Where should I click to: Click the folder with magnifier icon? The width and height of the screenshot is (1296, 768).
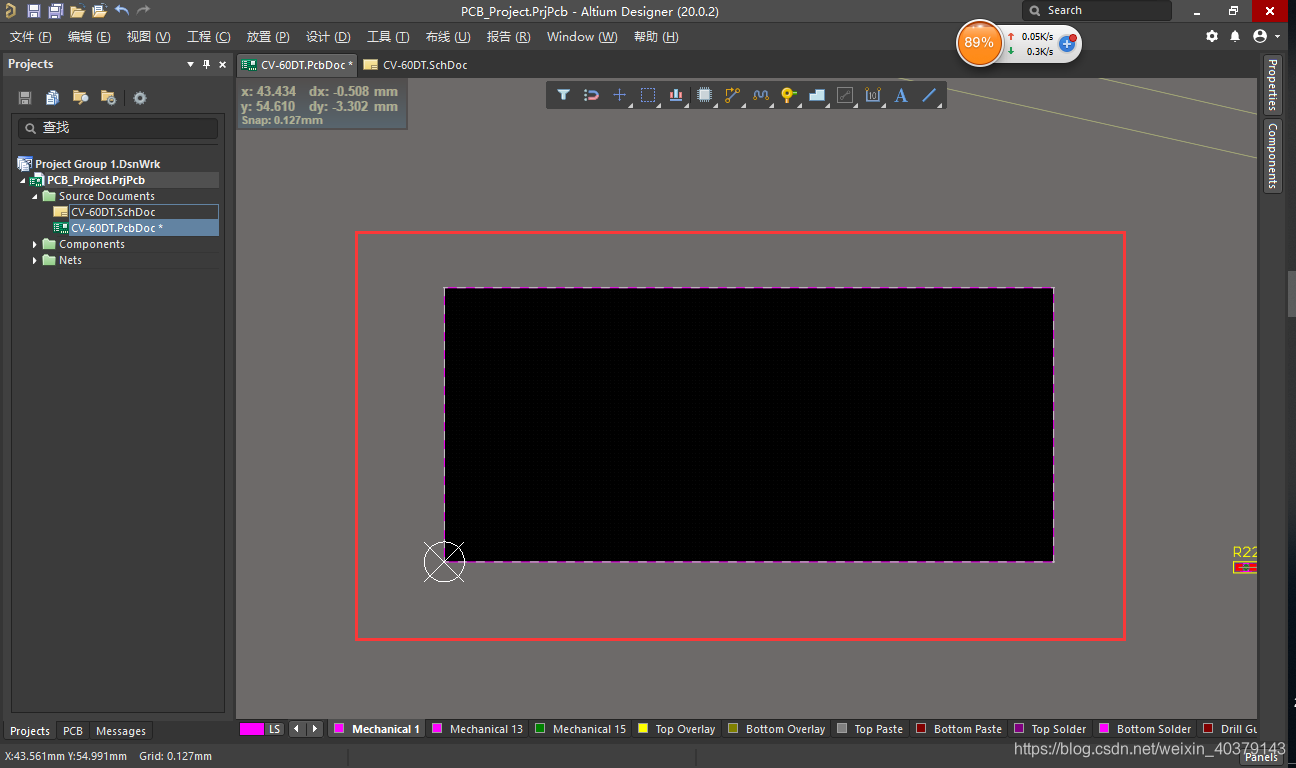[81, 98]
